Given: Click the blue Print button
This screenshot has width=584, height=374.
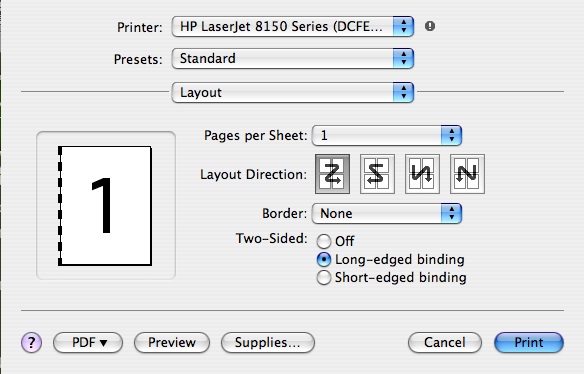Looking at the screenshot, I should pos(529,342).
